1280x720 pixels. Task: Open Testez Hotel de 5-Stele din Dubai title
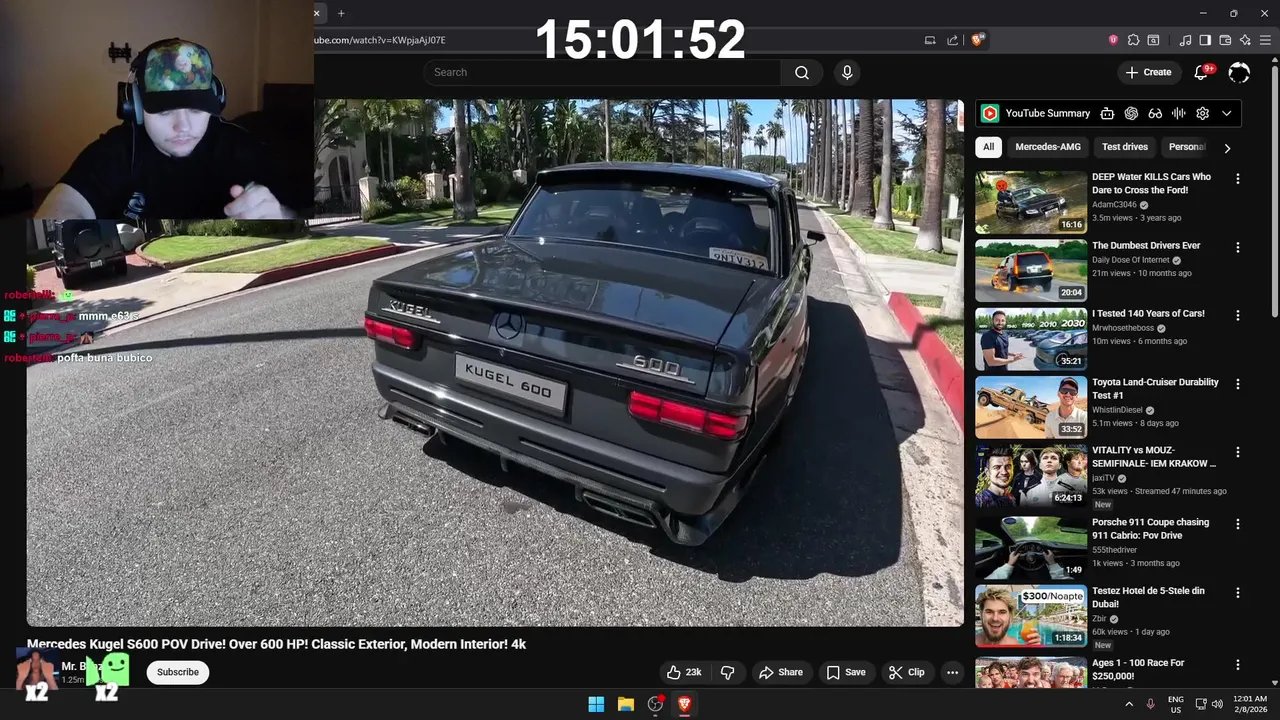tap(1148, 597)
